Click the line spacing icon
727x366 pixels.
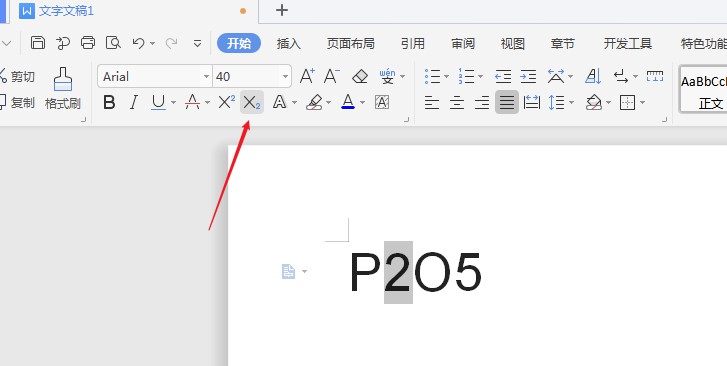tap(556, 103)
